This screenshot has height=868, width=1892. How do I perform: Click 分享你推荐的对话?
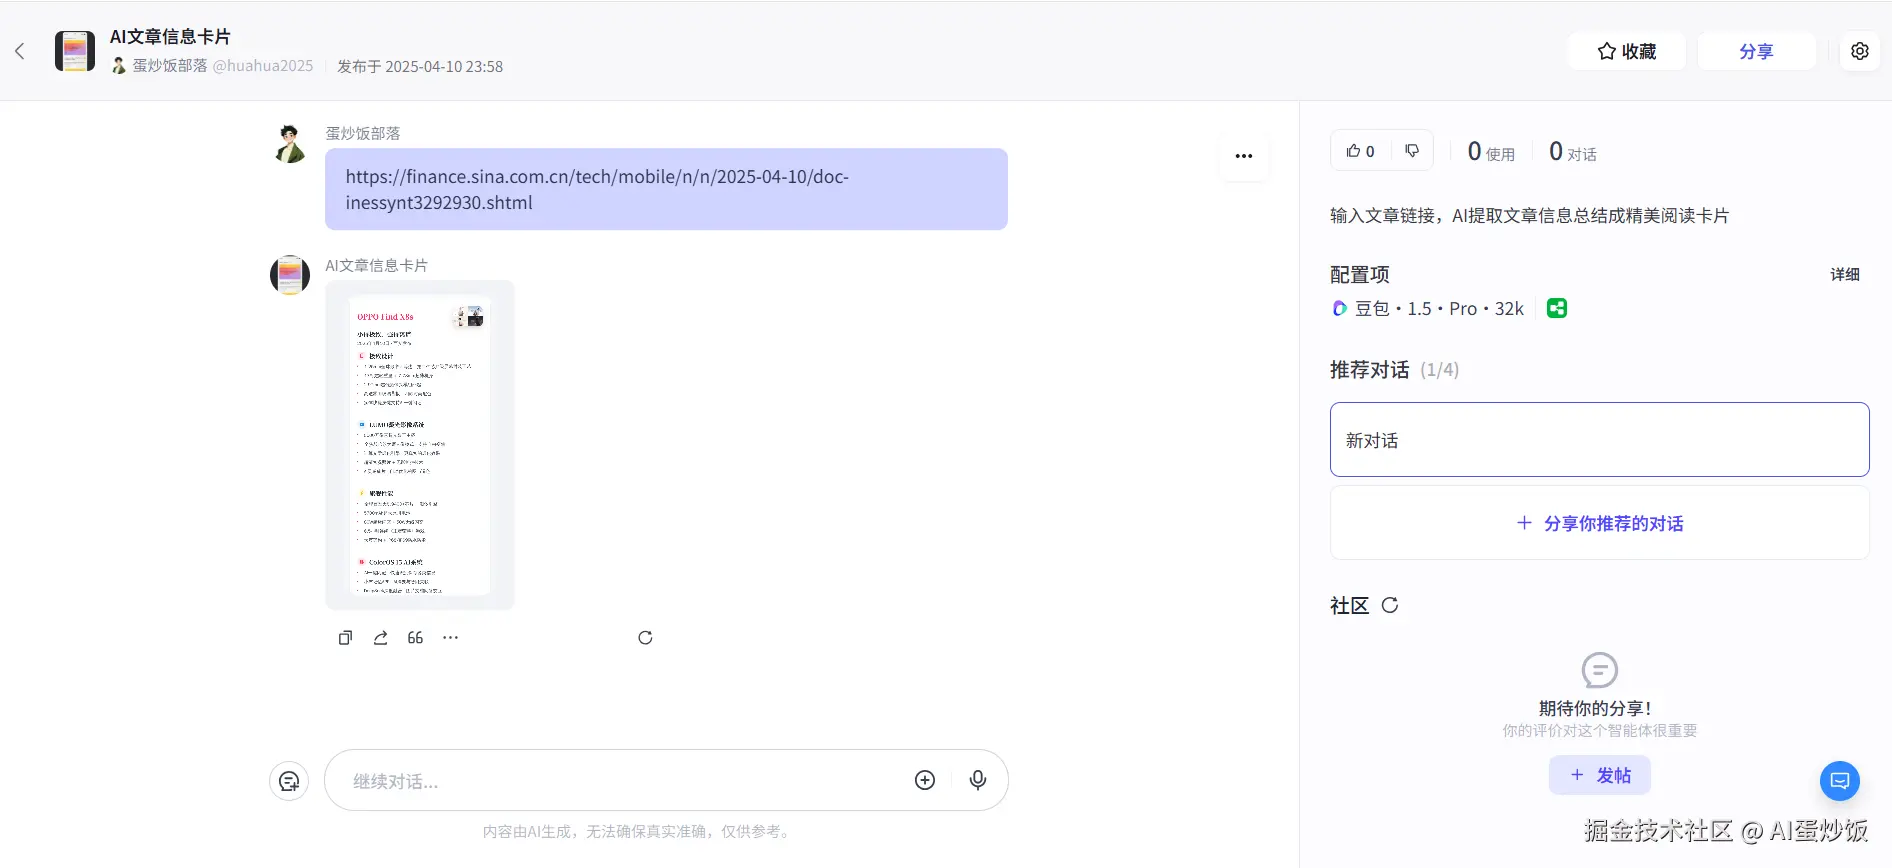1600,524
